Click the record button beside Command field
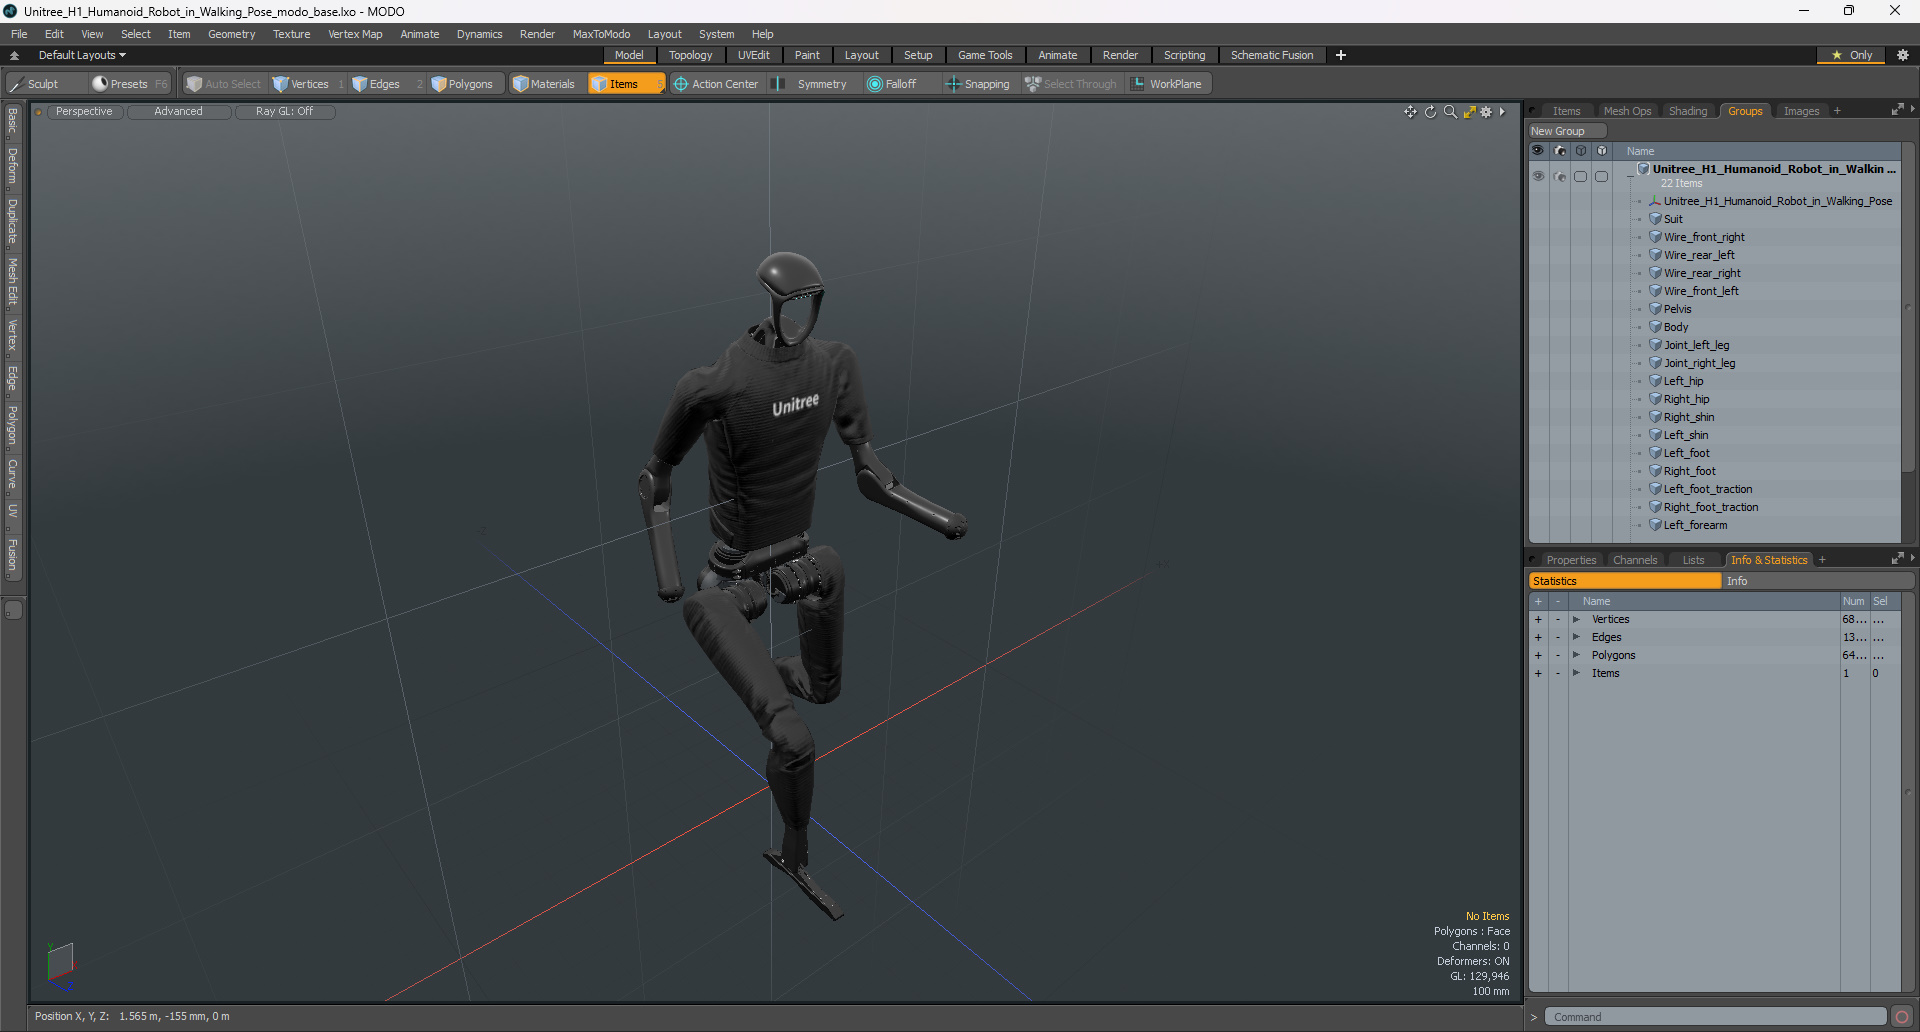The width and height of the screenshot is (1920, 1032). tap(1902, 1017)
